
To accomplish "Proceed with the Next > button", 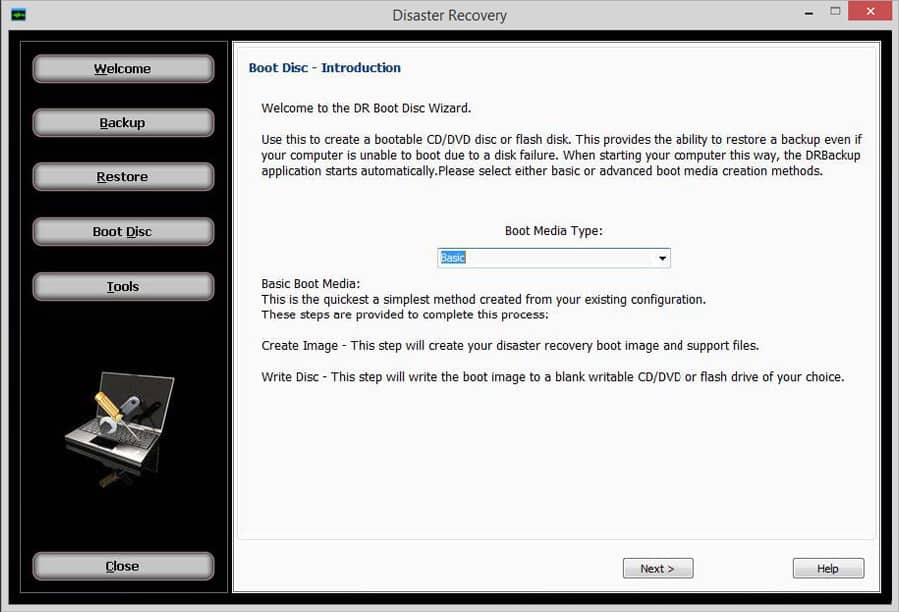I will [658, 568].
